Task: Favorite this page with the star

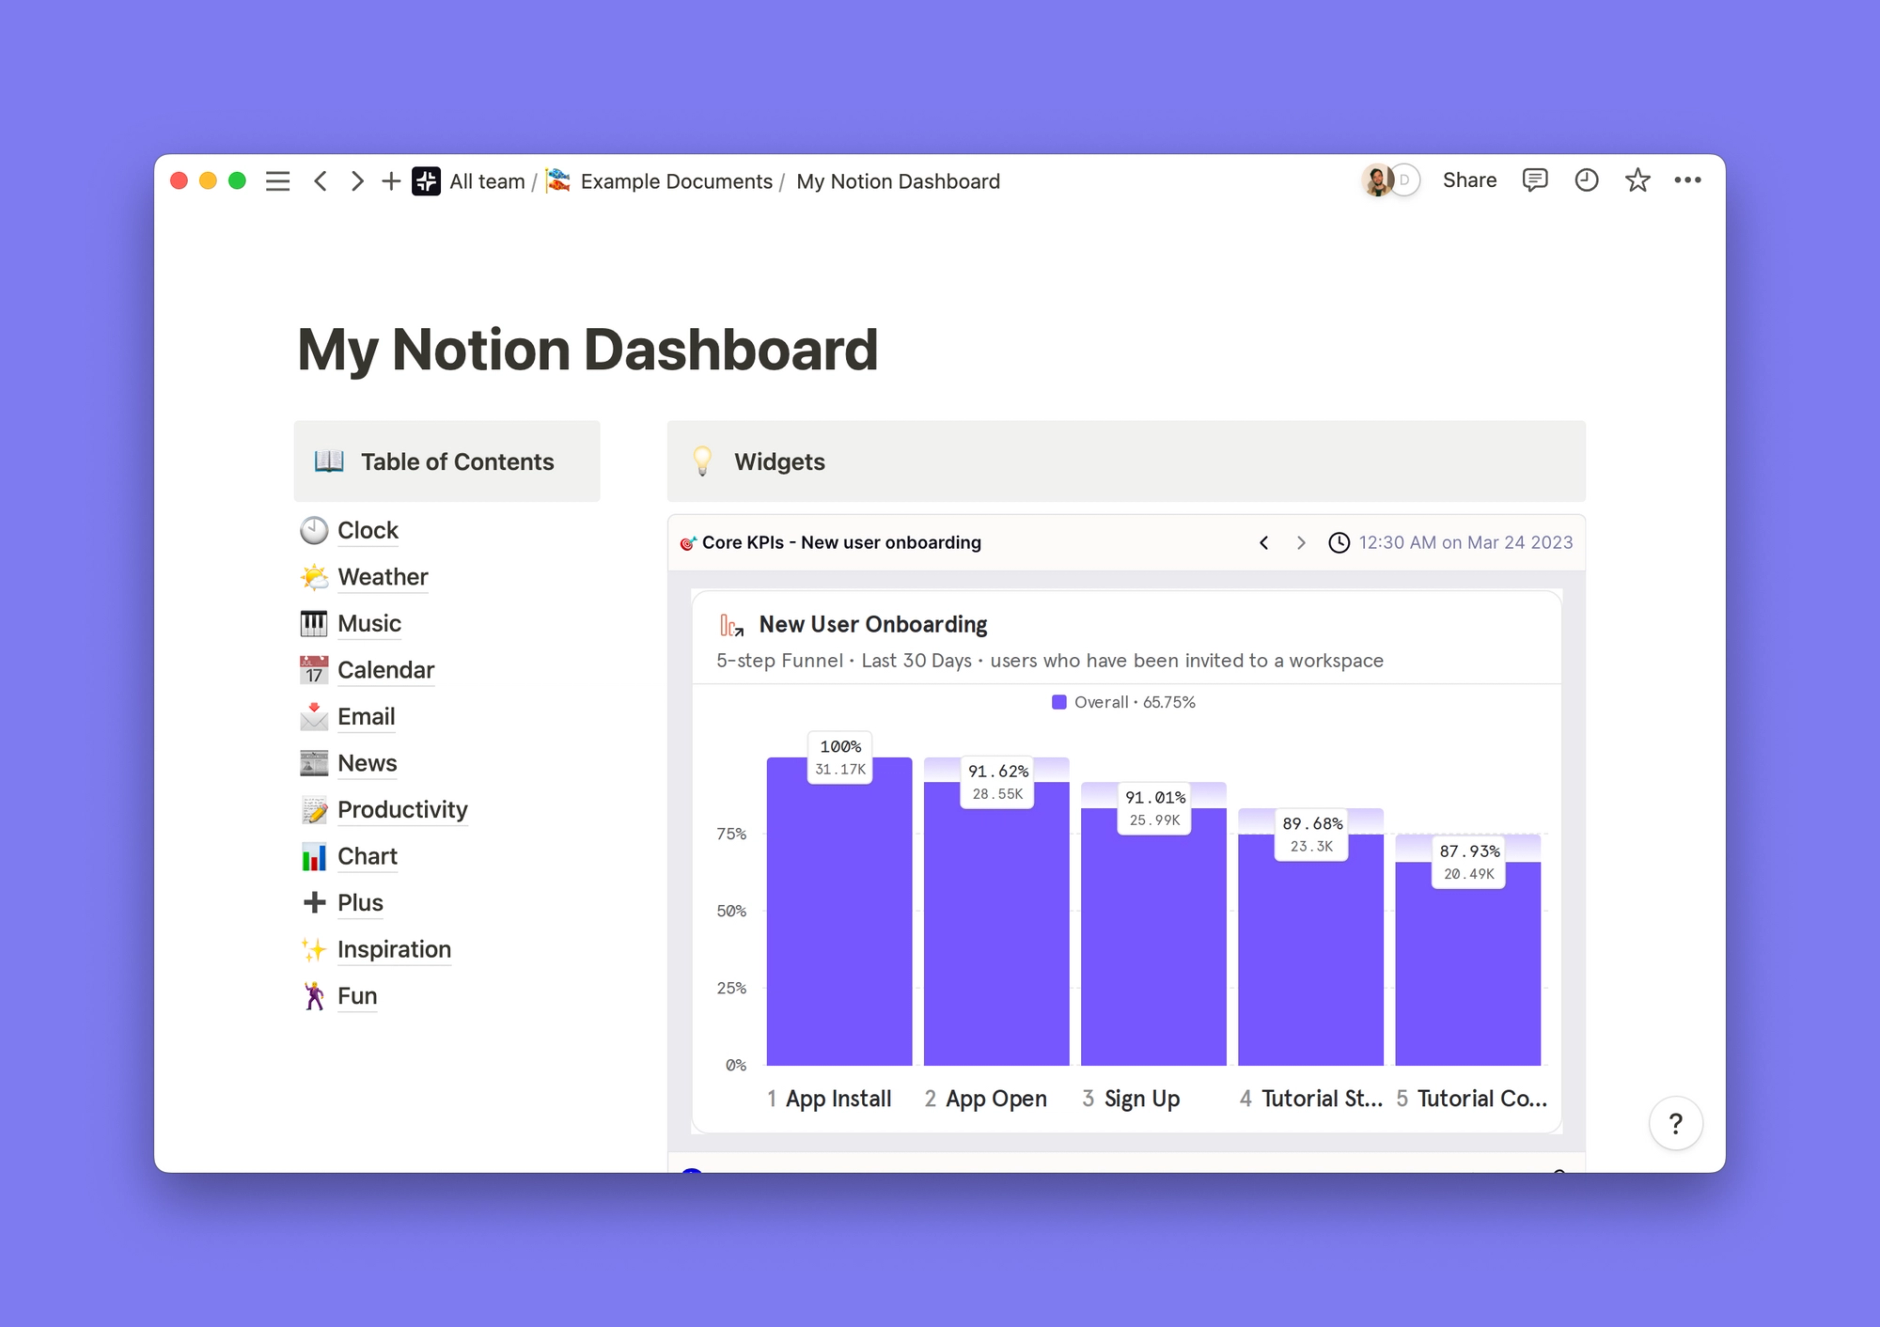Action: pyautogui.click(x=1637, y=180)
